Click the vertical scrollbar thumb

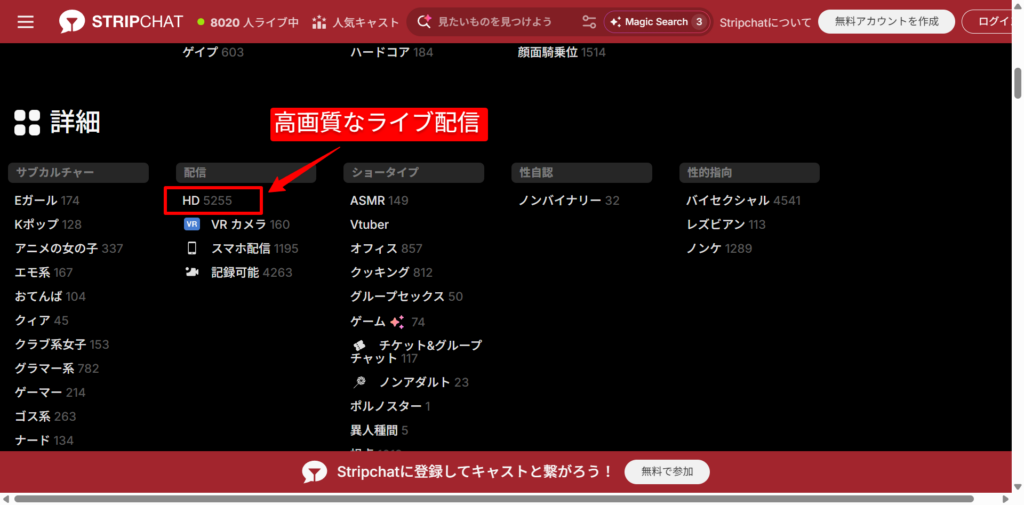point(1017,82)
